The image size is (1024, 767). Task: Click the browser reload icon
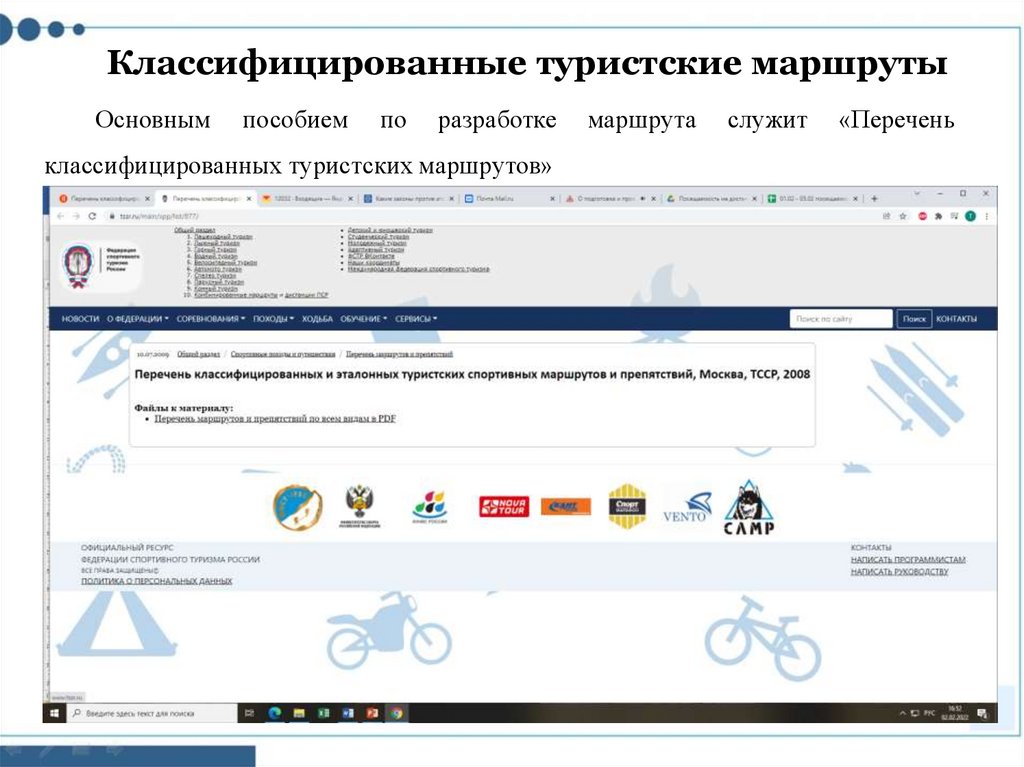point(92,215)
